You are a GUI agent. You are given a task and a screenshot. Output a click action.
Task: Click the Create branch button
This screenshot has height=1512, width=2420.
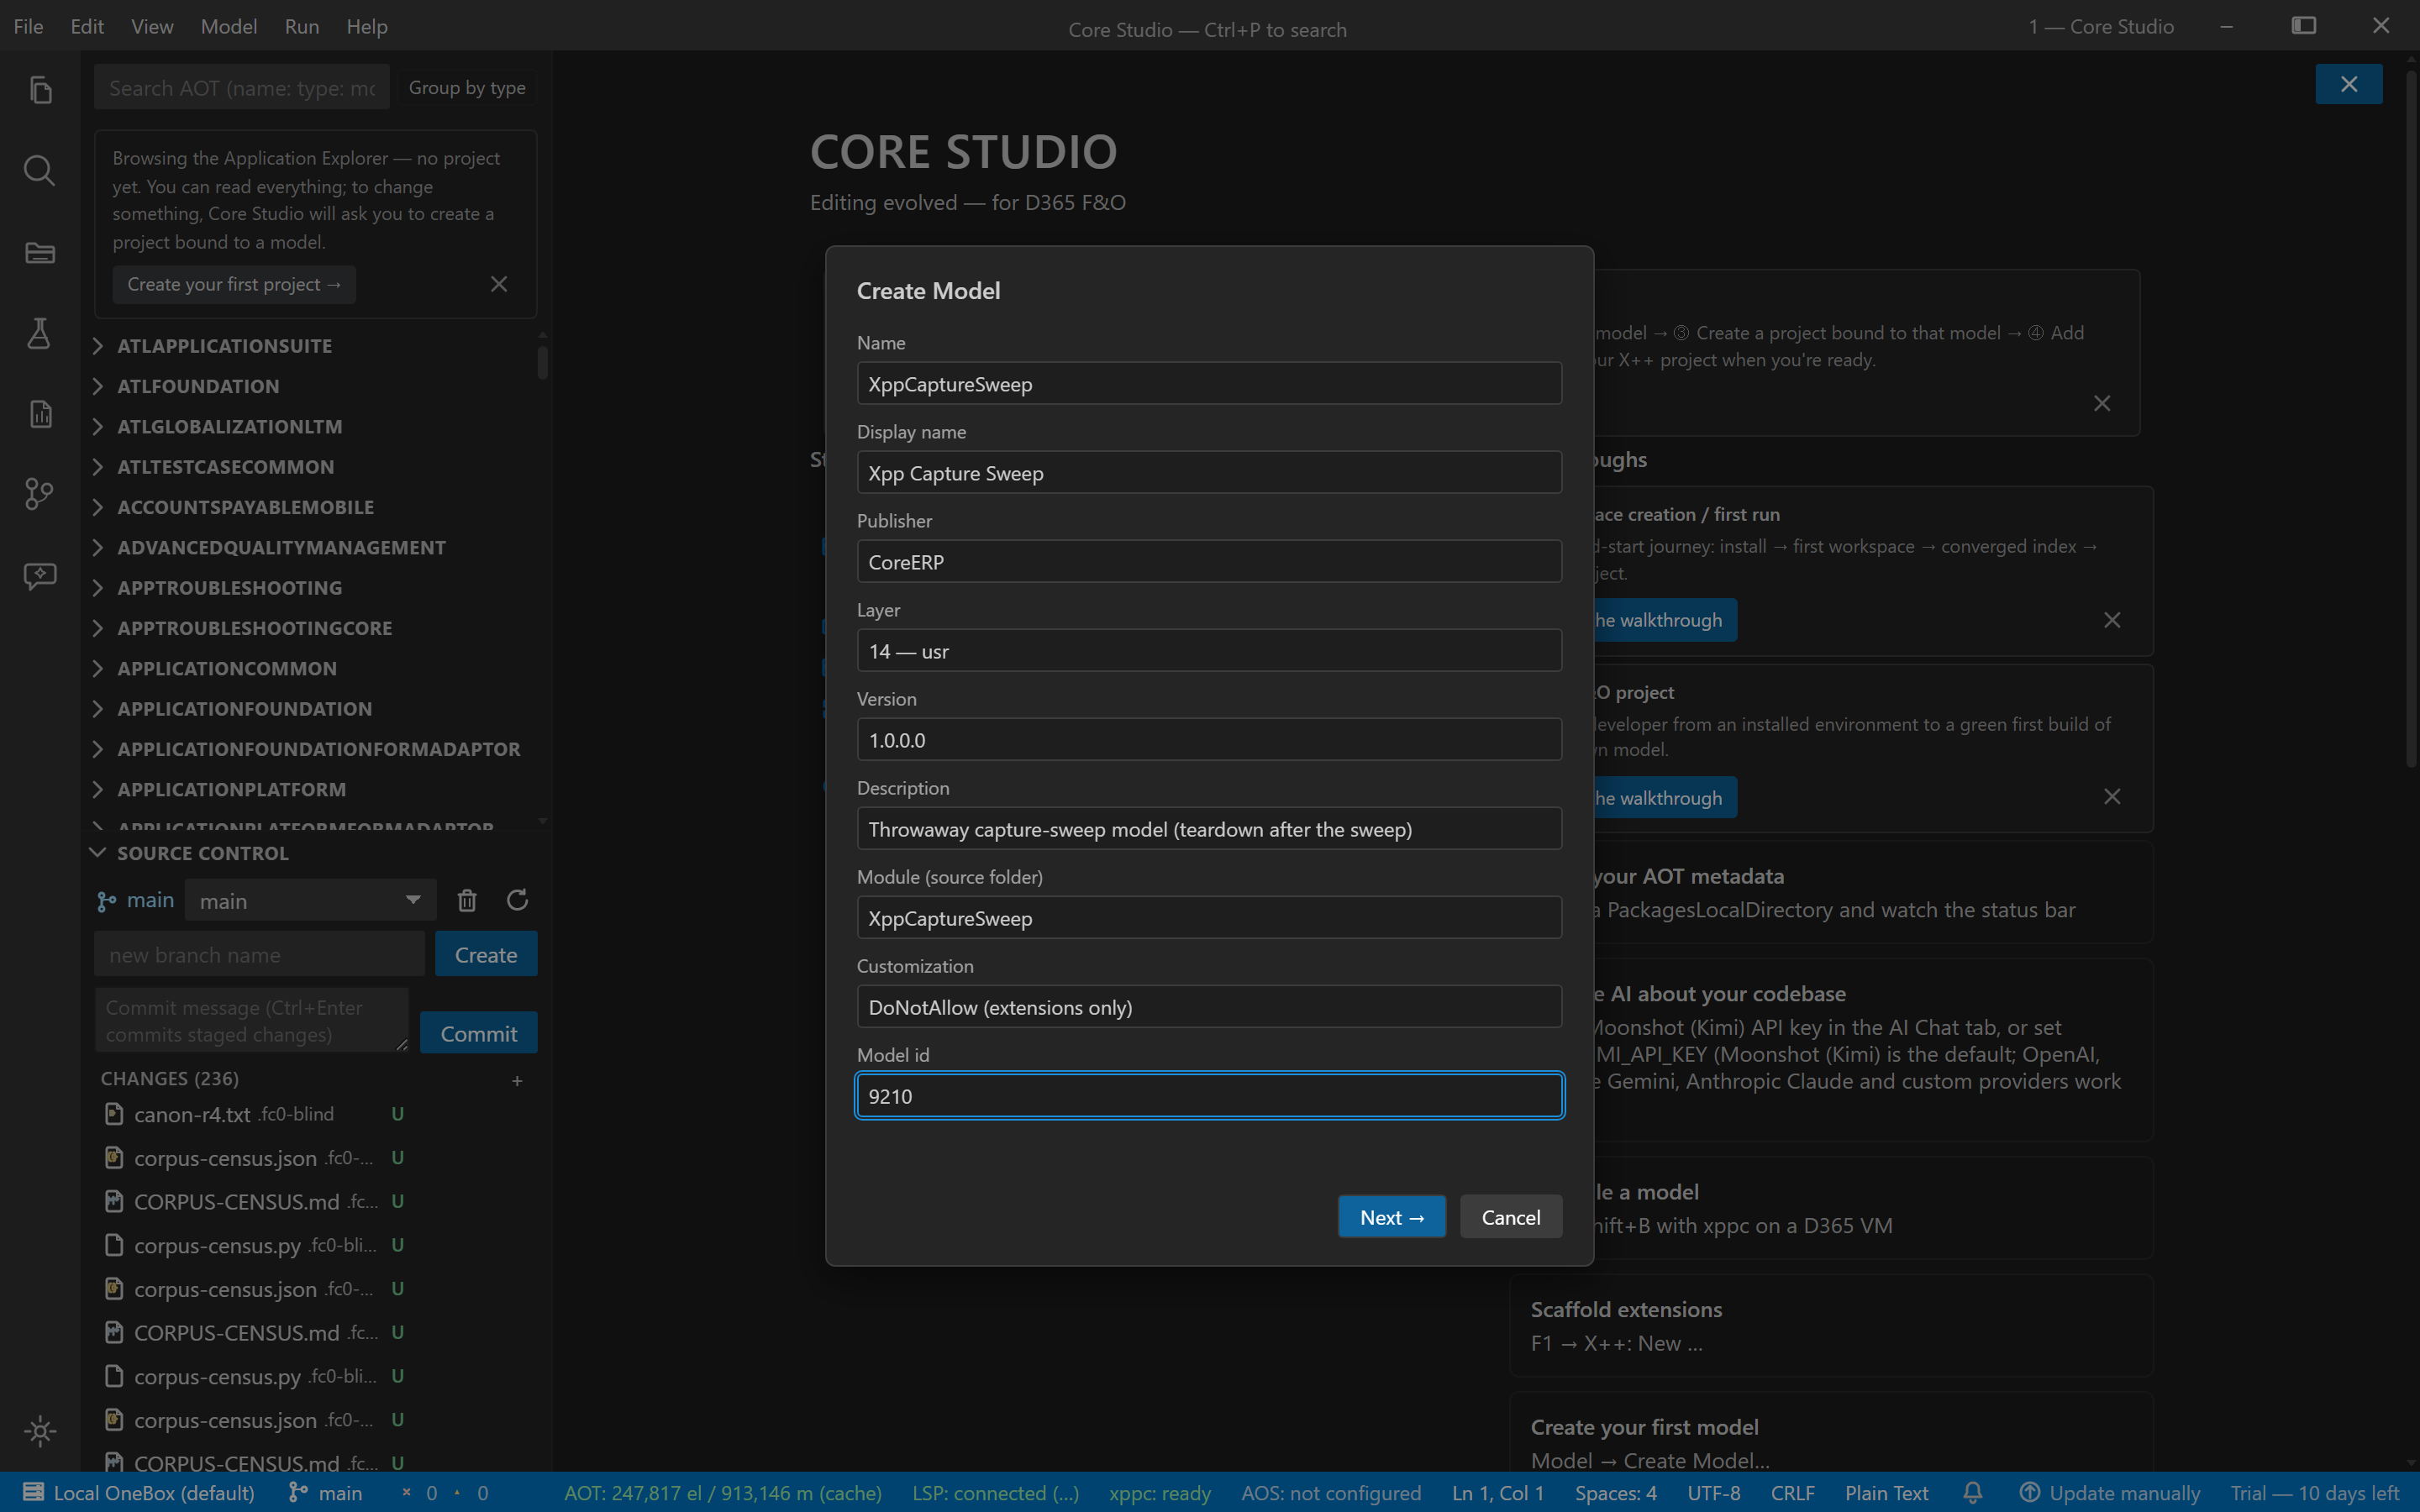[486, 954]
